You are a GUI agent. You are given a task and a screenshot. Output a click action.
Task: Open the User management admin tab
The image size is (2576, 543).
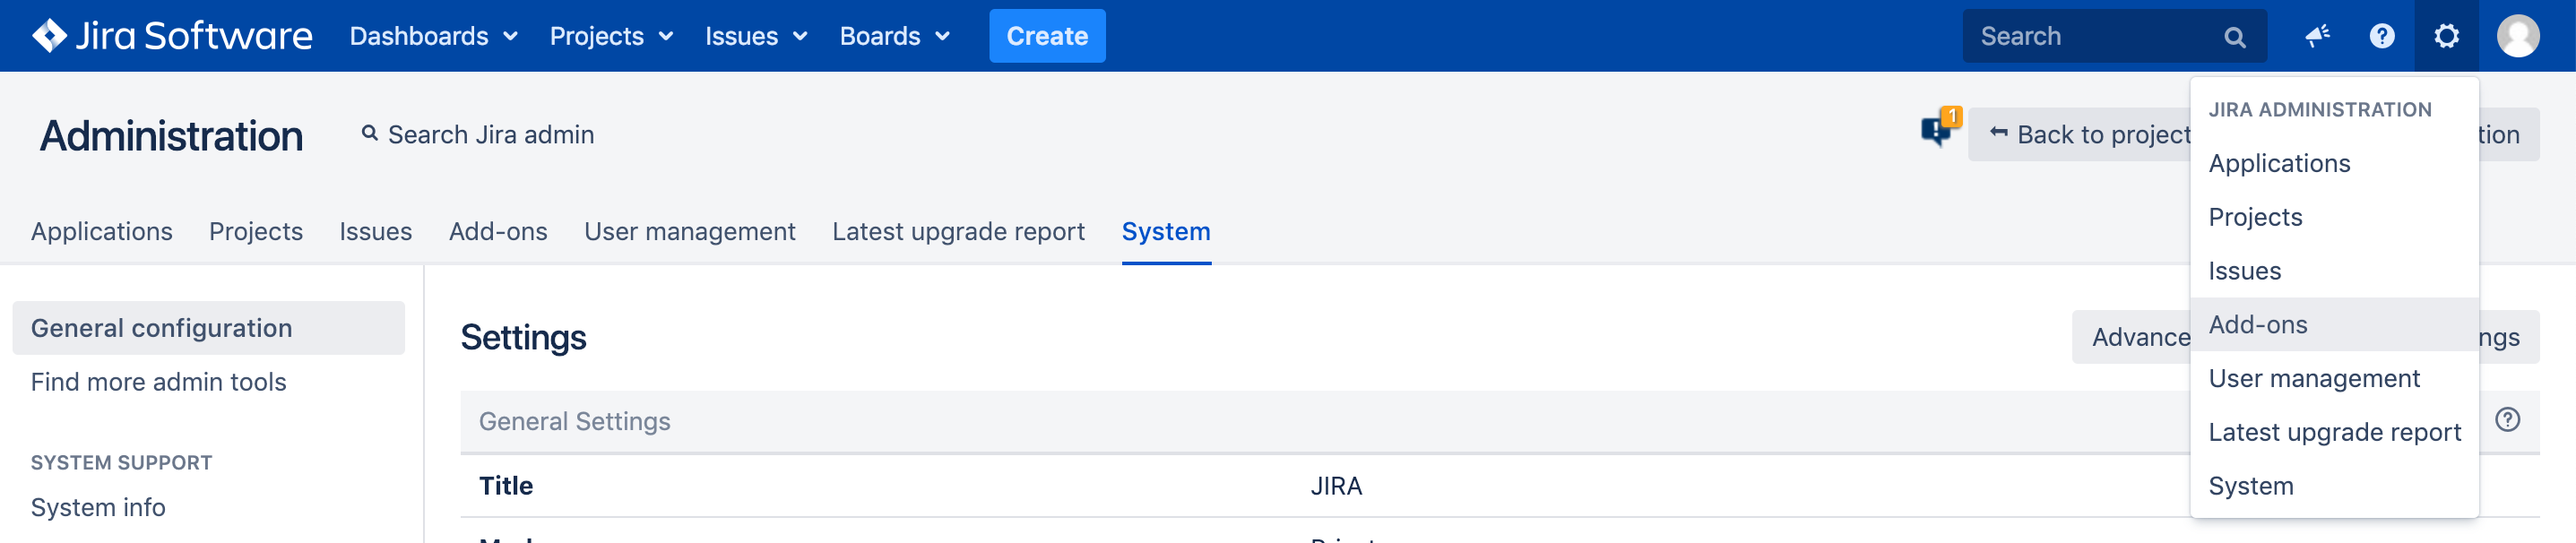690,231
